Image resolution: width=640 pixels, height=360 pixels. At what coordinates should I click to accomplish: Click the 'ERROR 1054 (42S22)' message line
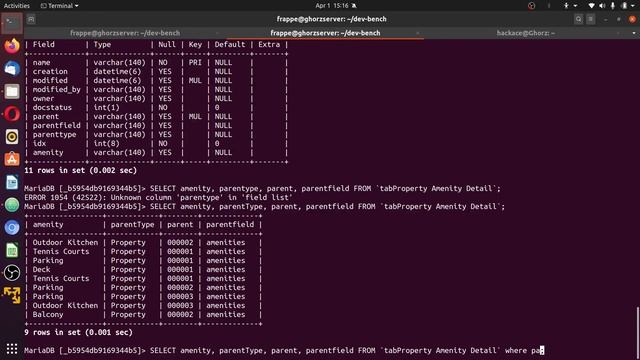coord(158,198)
